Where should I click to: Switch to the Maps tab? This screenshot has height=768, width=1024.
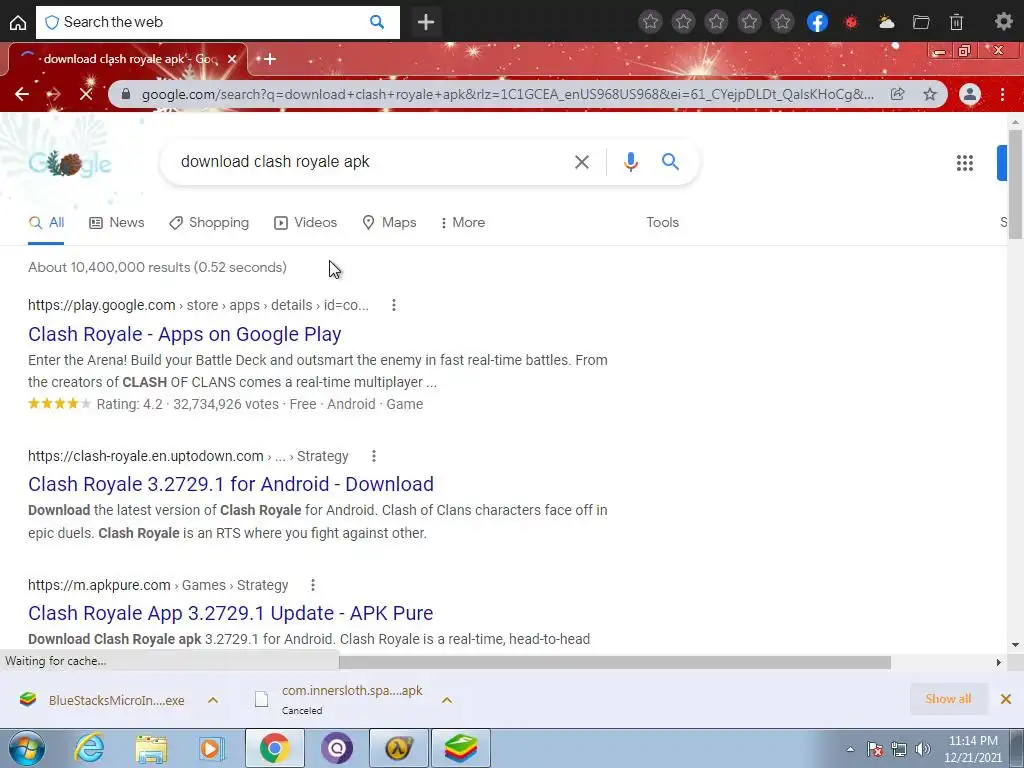pos(389,223)
